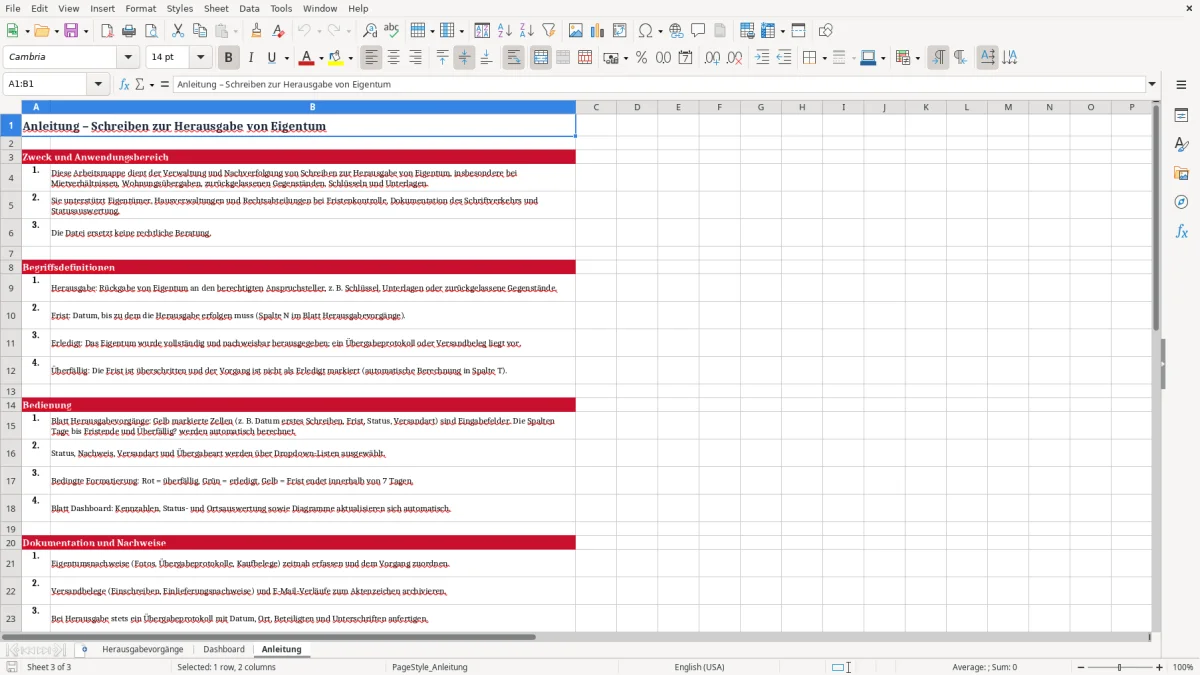
Task: Apply the yellow background color swatch
Action: (336, 58)
